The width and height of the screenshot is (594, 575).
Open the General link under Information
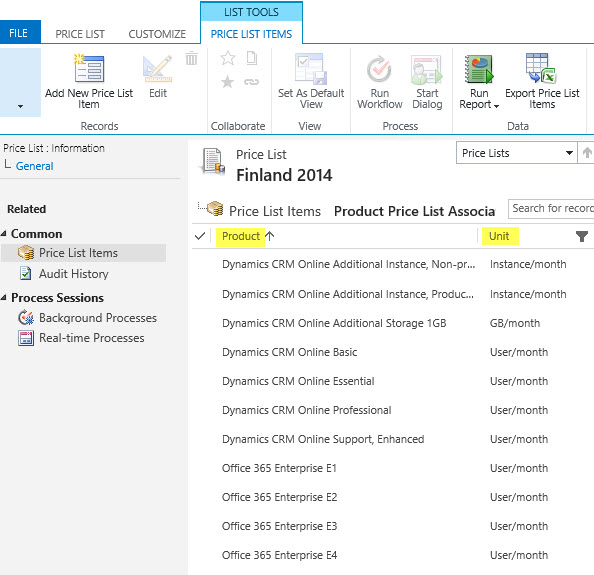tap(34, 166)
